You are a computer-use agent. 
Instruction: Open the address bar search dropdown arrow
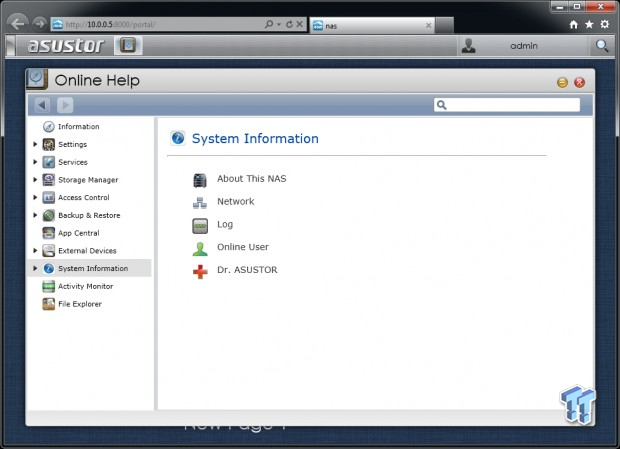(279, 25)
